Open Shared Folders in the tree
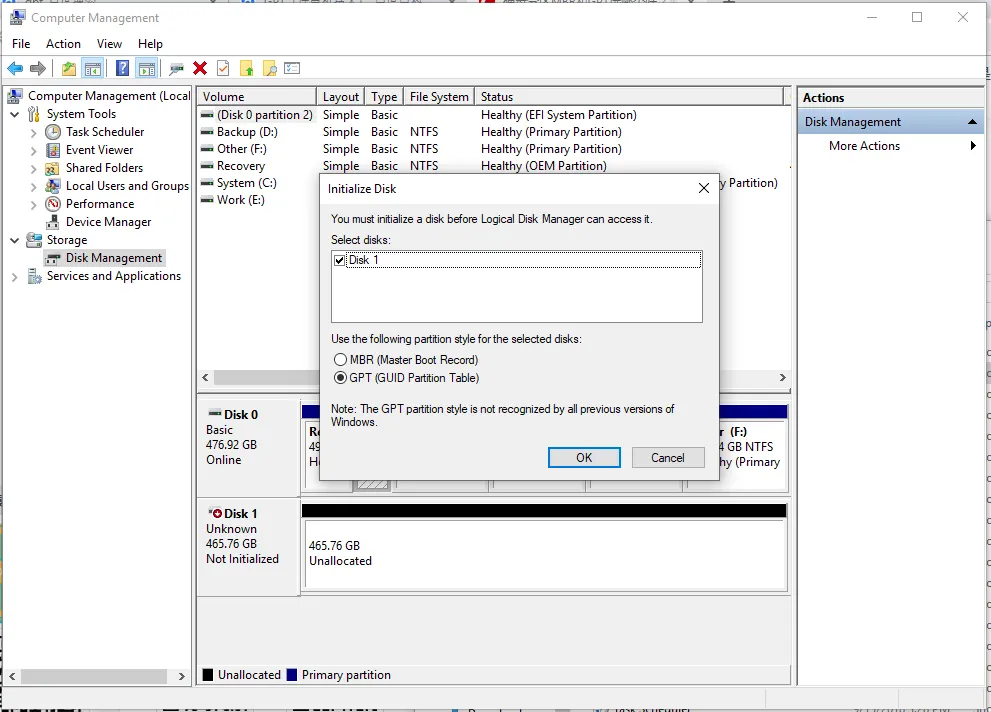 [104, 168]
